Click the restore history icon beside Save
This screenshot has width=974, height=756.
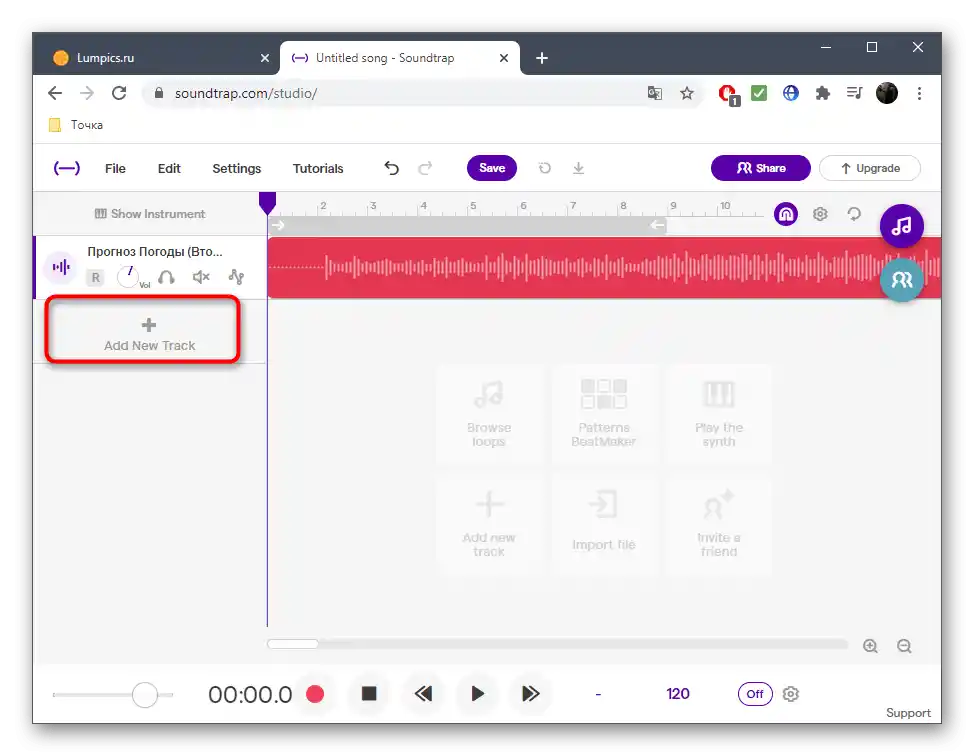[x=545, y=168]
